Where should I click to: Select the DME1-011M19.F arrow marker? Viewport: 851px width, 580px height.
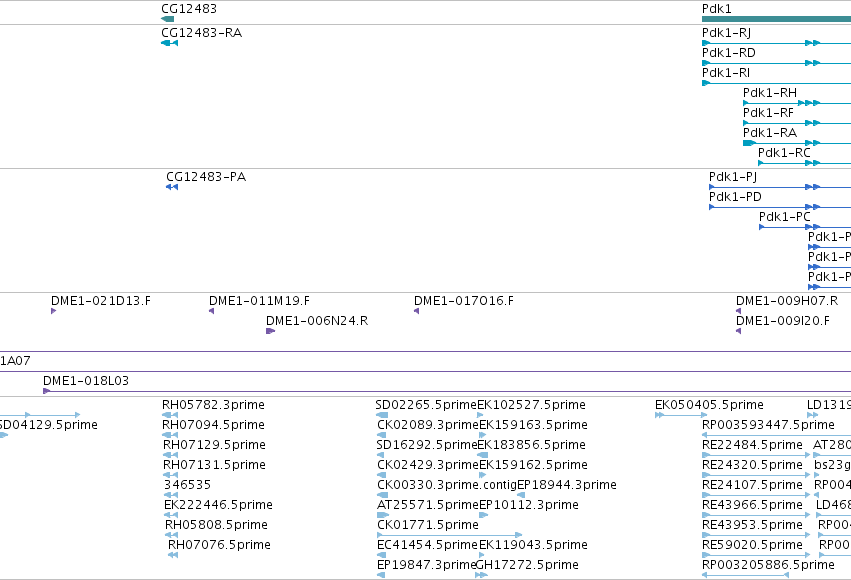click(x=212, y=311)
